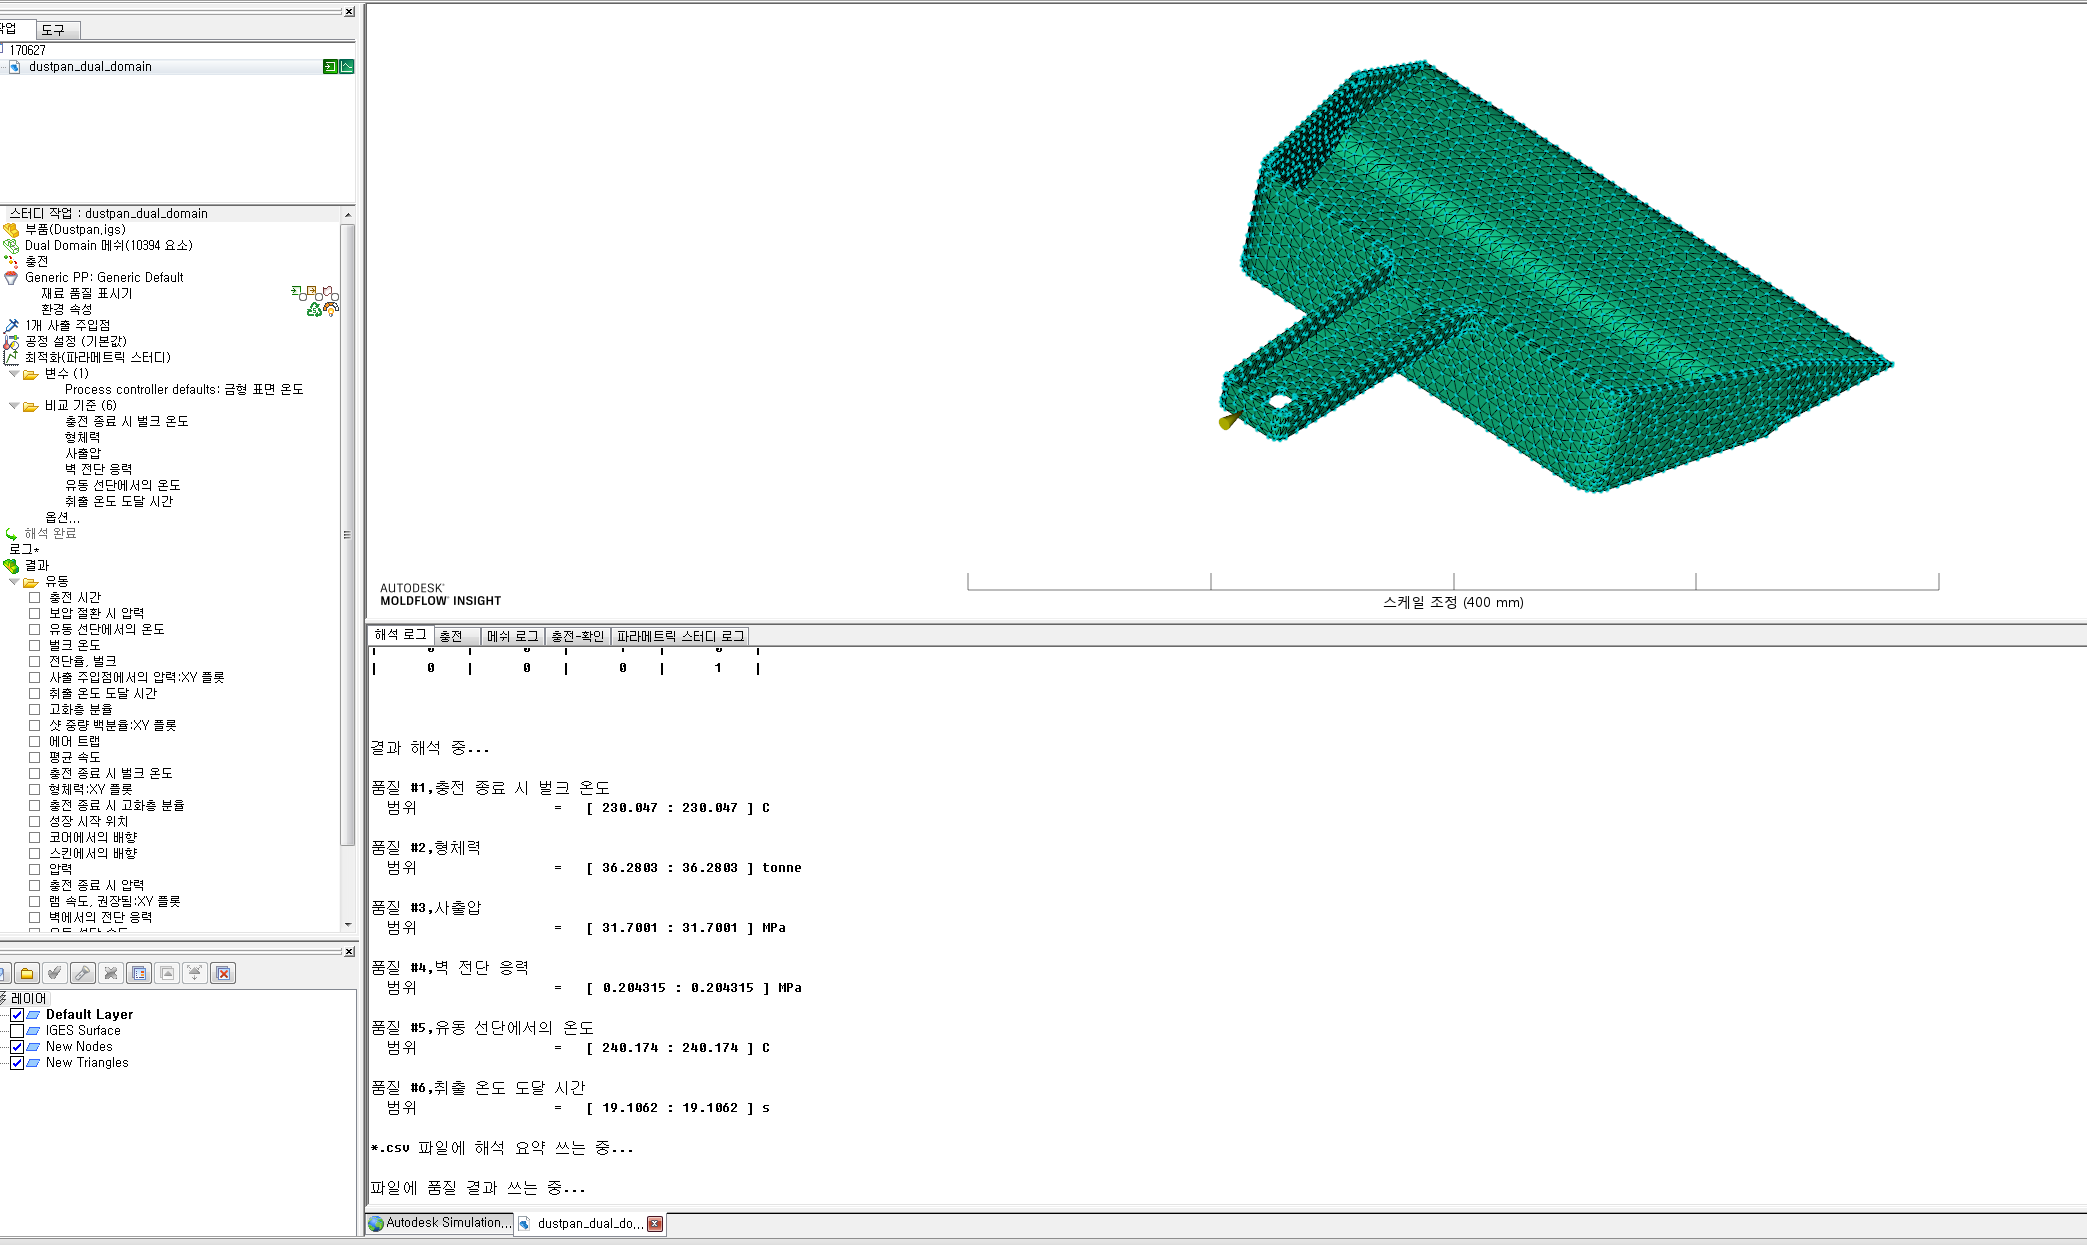Collapse the 유동 results folder
The width and height of the screenshot is (2087, 1245).
(x=14, y=582)
